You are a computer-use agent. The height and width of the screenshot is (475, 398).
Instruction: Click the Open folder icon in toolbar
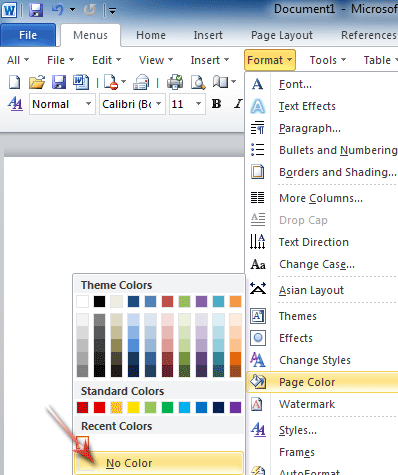pos(37,82)
